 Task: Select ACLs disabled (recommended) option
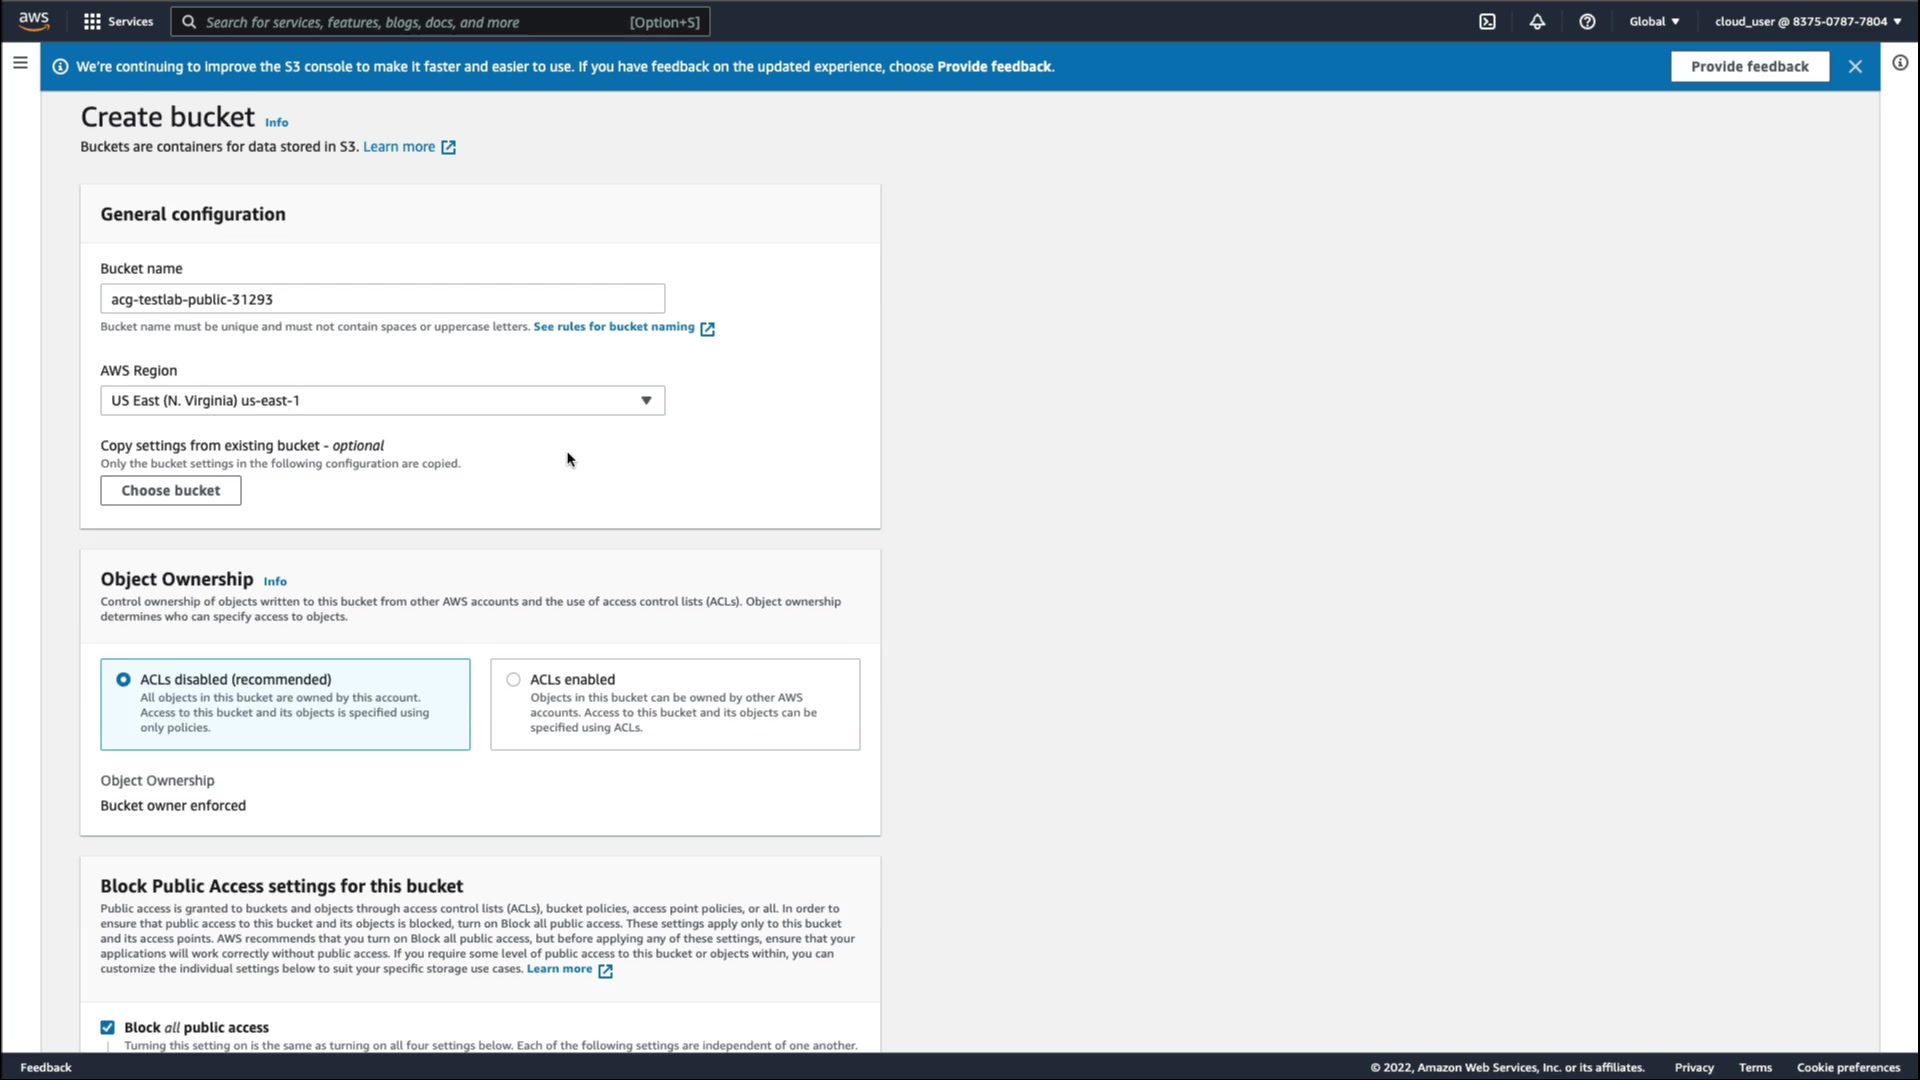coord(123,679)
